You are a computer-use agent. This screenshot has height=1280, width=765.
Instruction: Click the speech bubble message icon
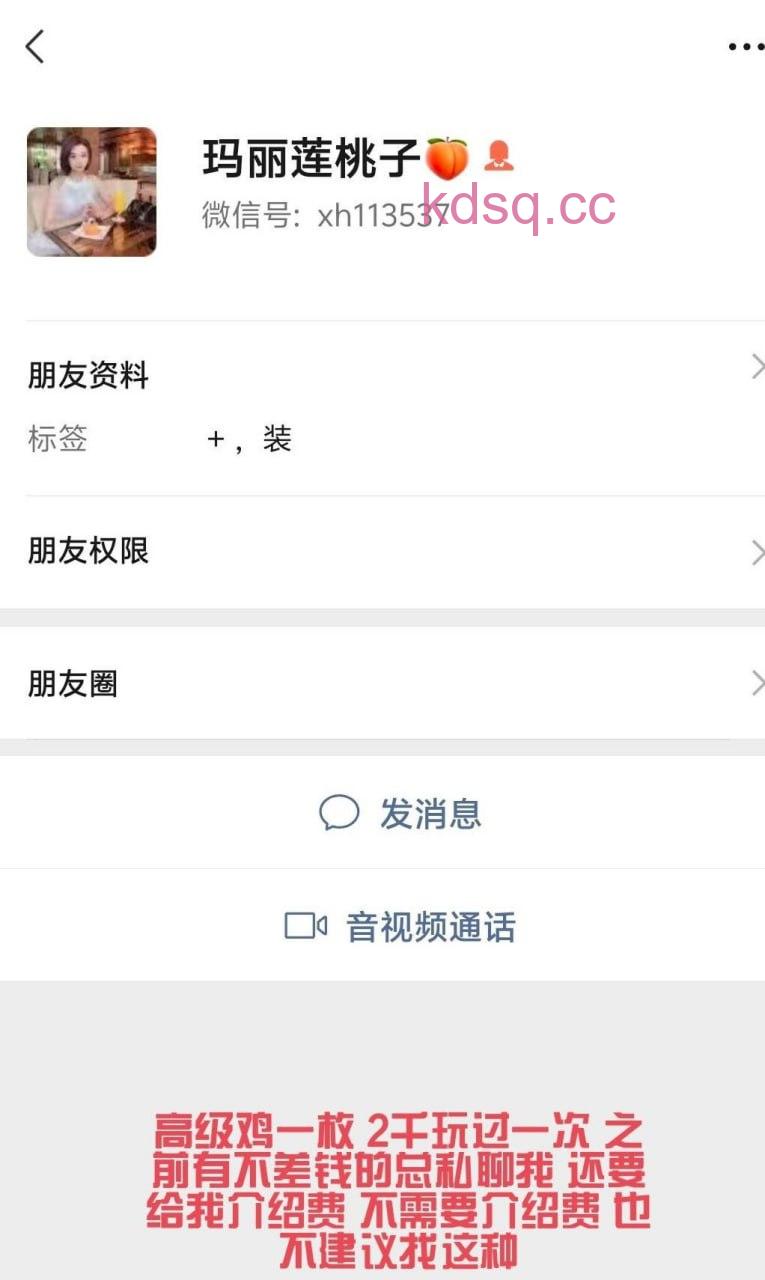(x=339, y=813)
